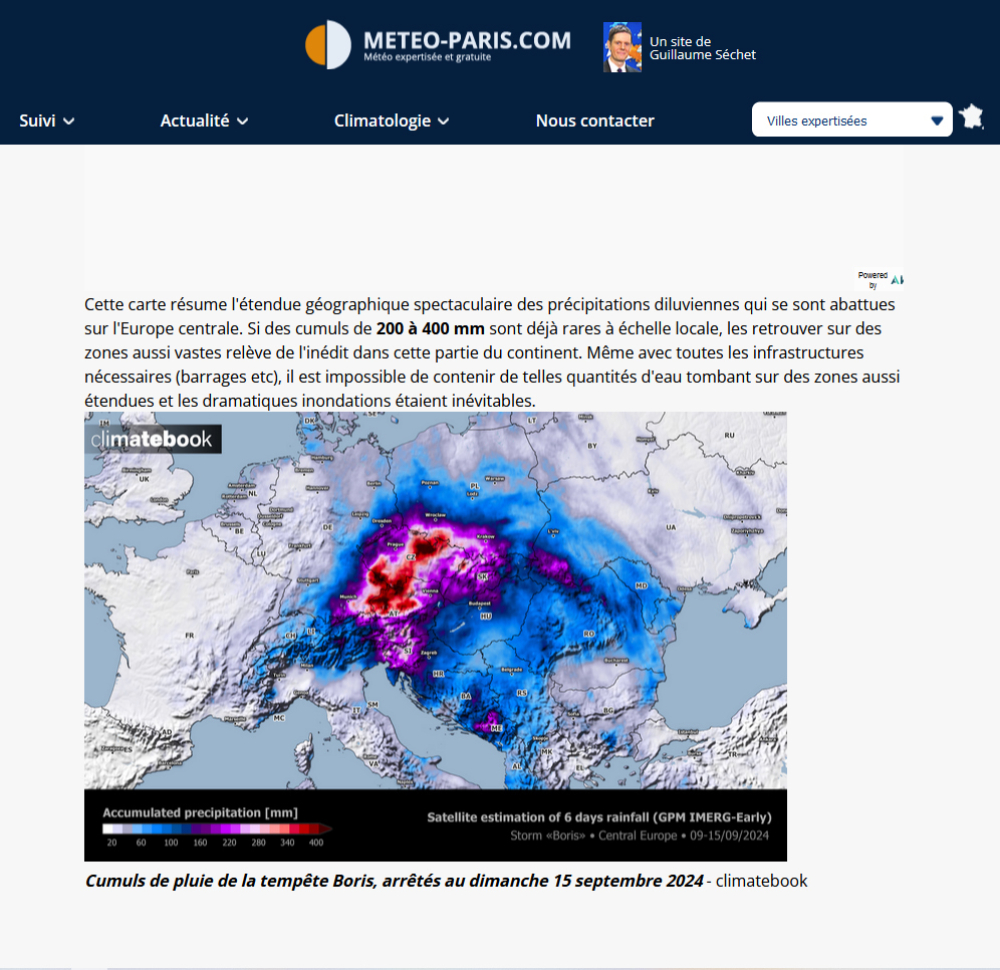Click the climatebook logo on the map
The height and width of the screenshot is (970, 1000).
152,439
